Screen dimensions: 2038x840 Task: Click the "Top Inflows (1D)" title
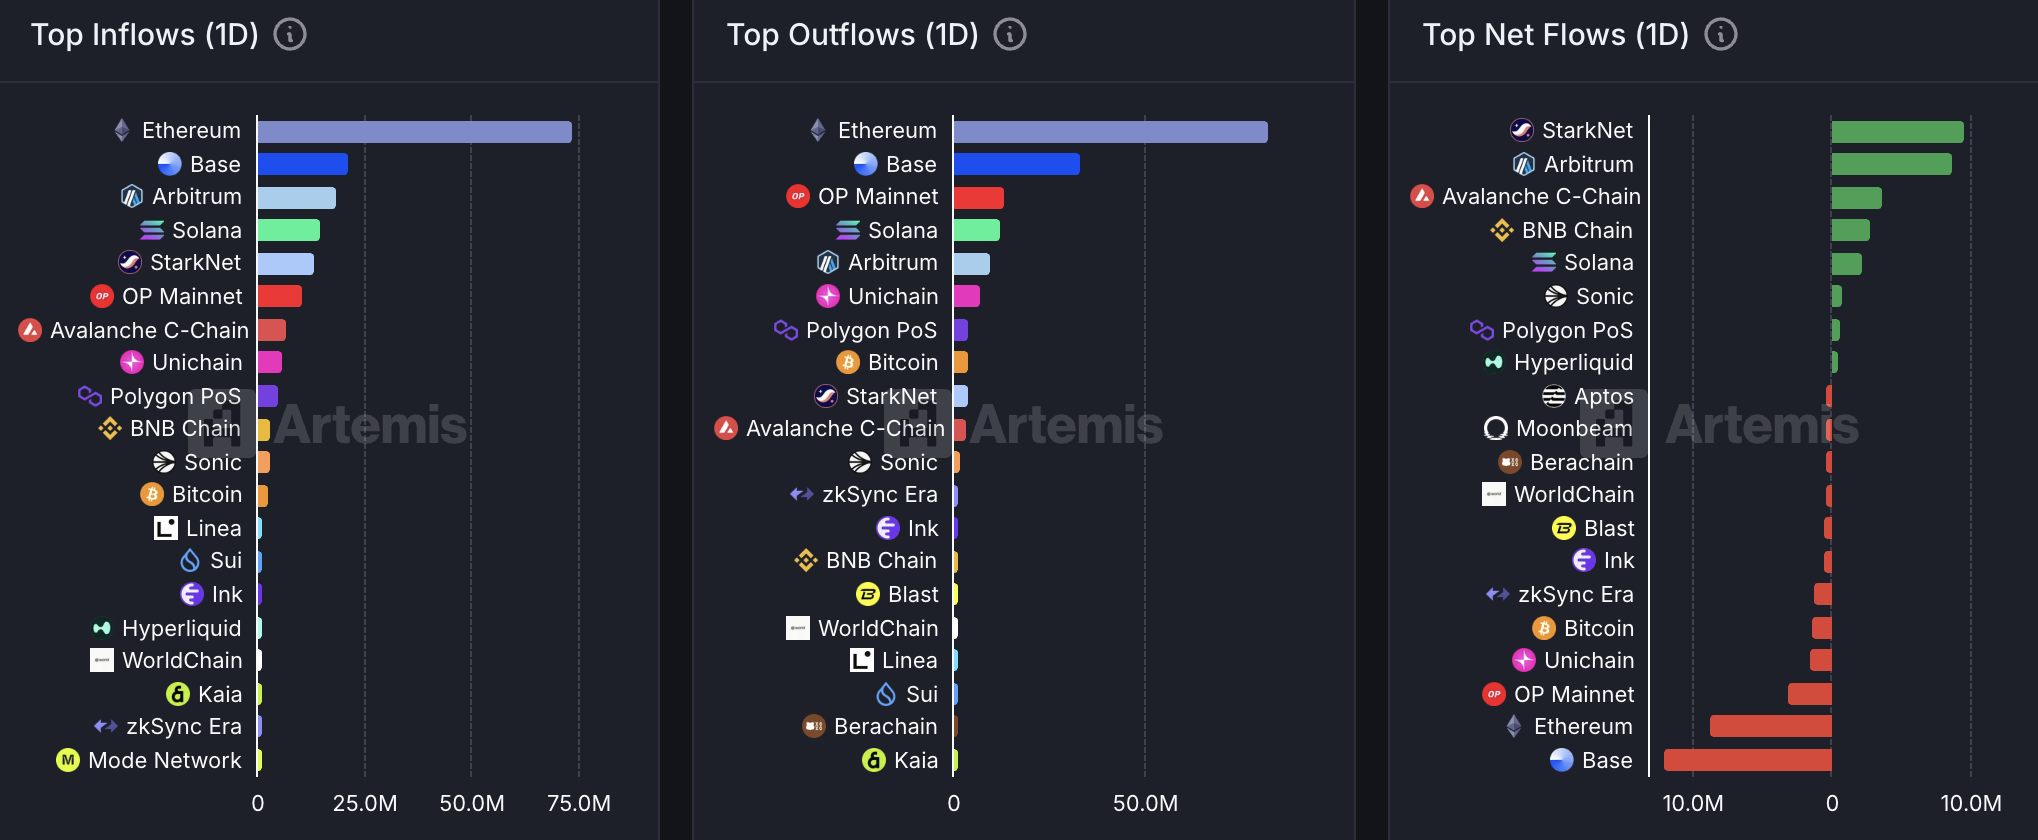pyautogui.click(x=145, y=35)
